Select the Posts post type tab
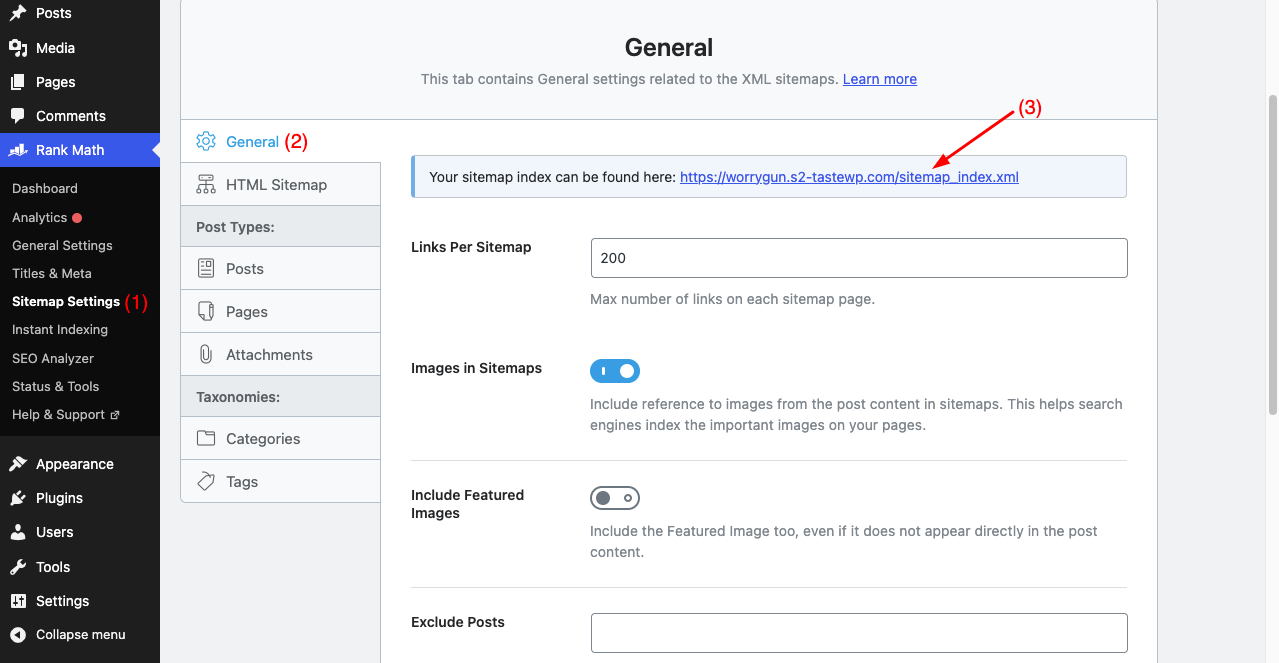This screenshot has width=1279, height=663. pos(281,268)
